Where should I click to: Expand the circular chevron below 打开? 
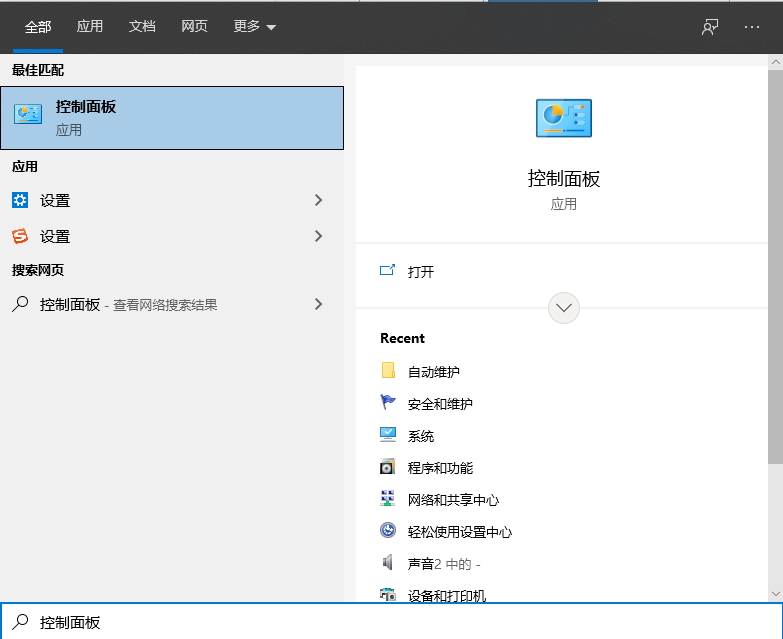tap(564, 308)
